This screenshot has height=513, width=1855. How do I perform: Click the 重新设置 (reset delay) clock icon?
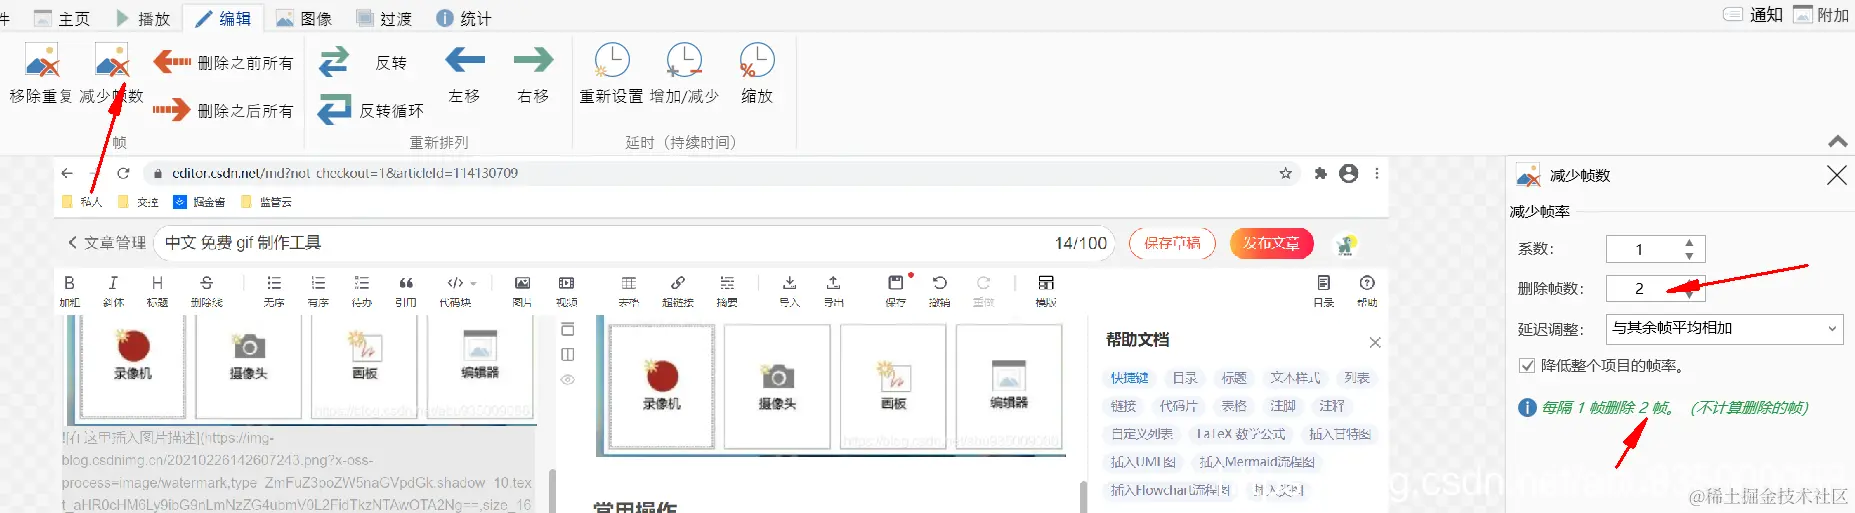pos(611,62)
